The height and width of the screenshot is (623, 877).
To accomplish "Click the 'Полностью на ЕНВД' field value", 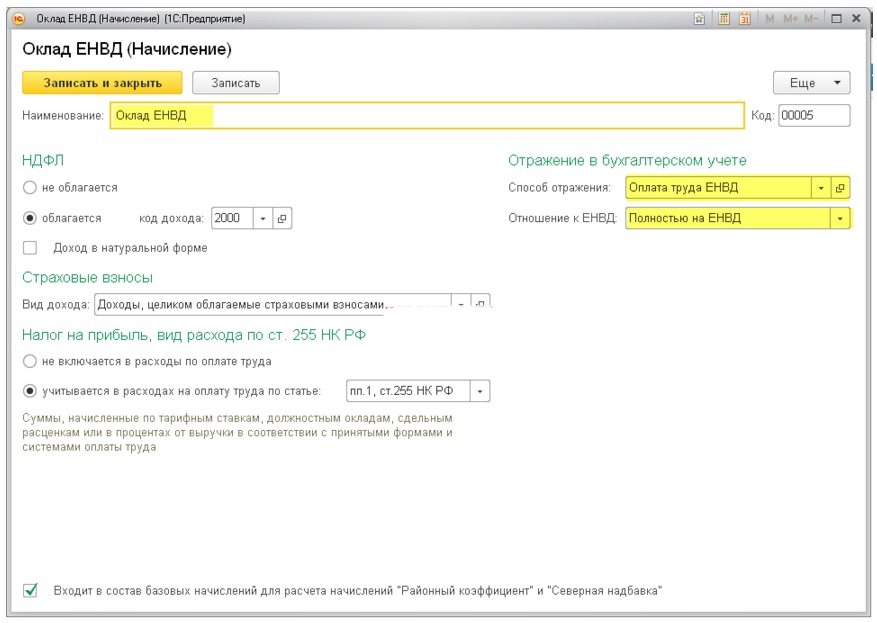I will 728,218.
